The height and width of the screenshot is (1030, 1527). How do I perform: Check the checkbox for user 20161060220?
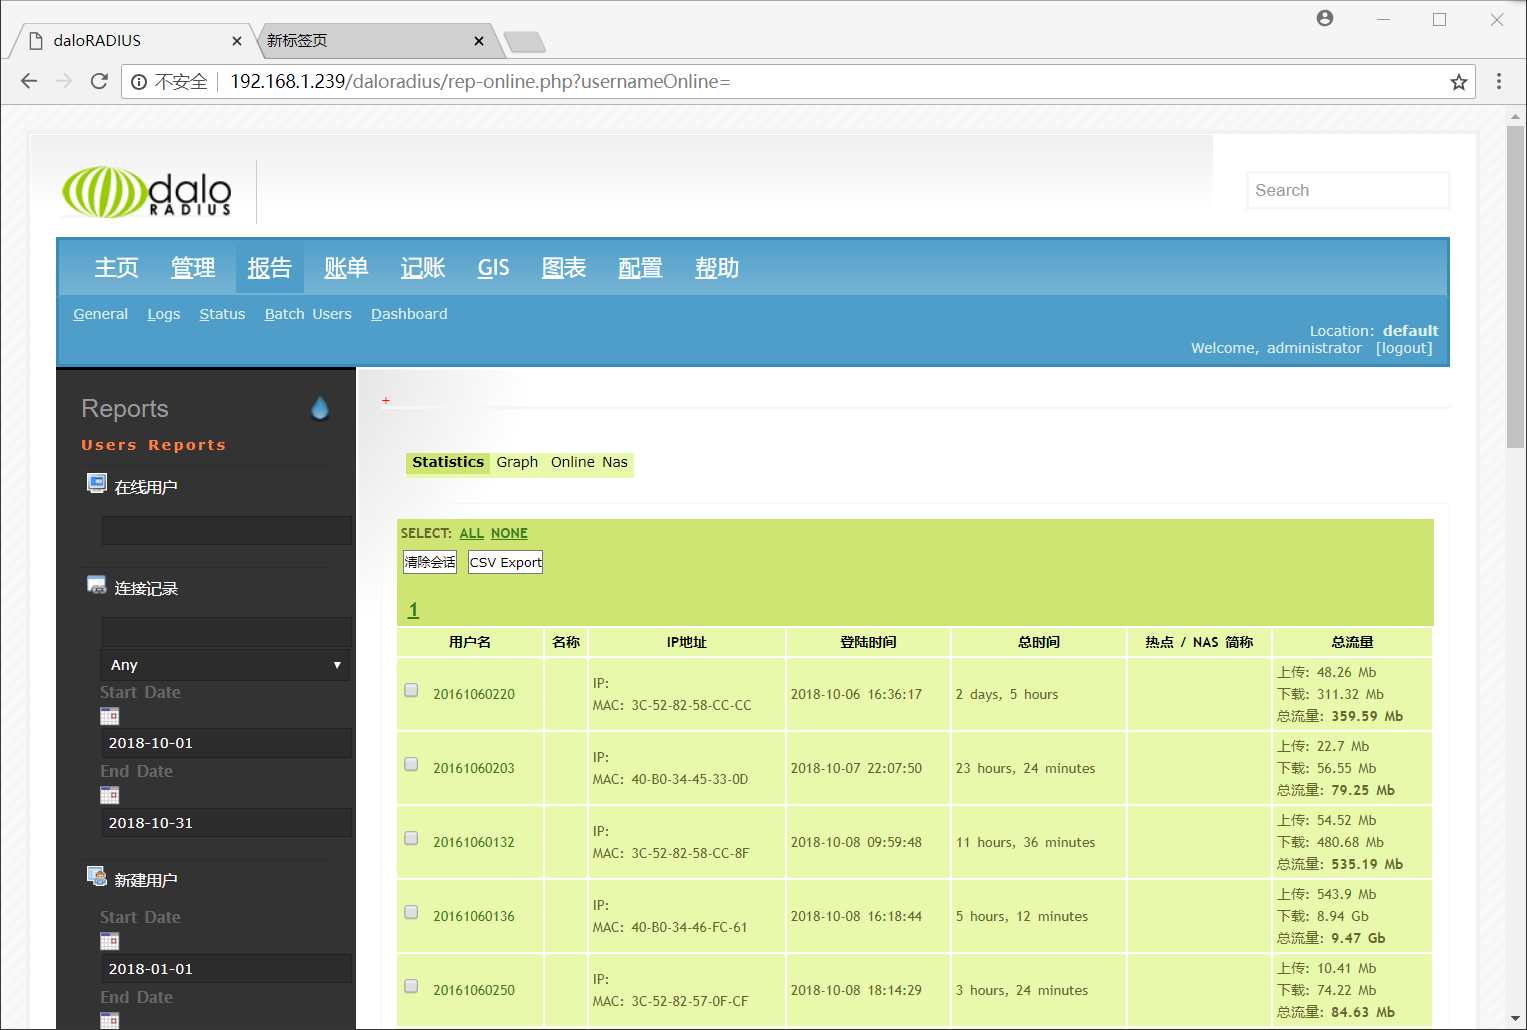410,689
